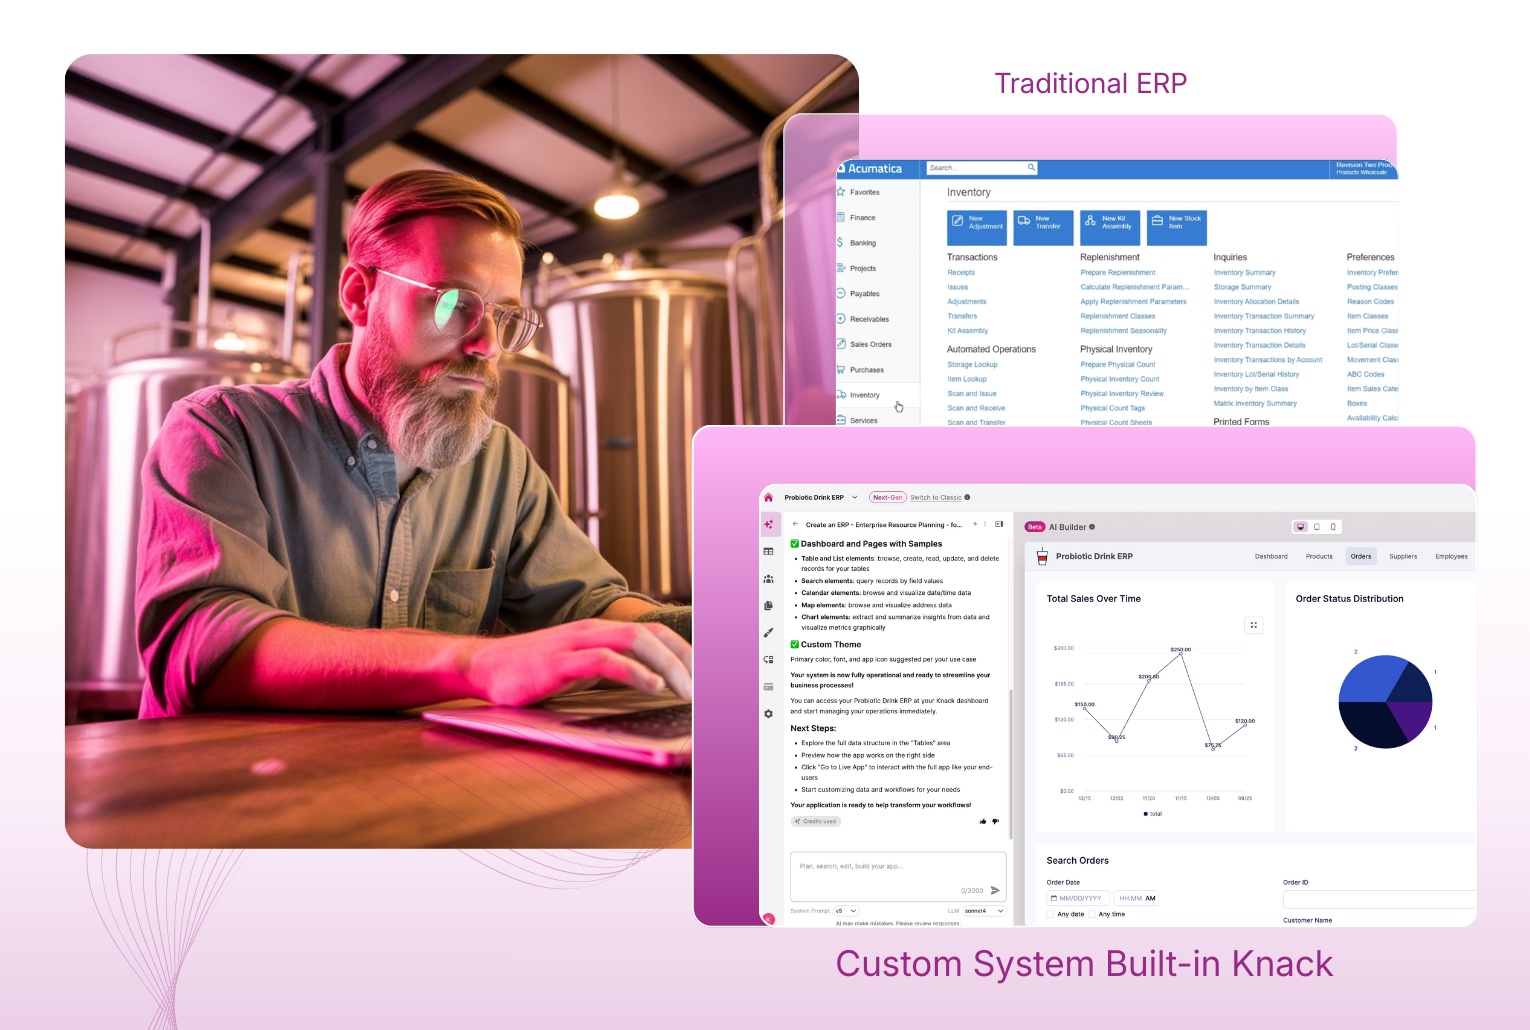The image size is (1530, 1030).
Task: Toggle the mobile preview in the AI Builder bar
Action: tap(1332, 527)
